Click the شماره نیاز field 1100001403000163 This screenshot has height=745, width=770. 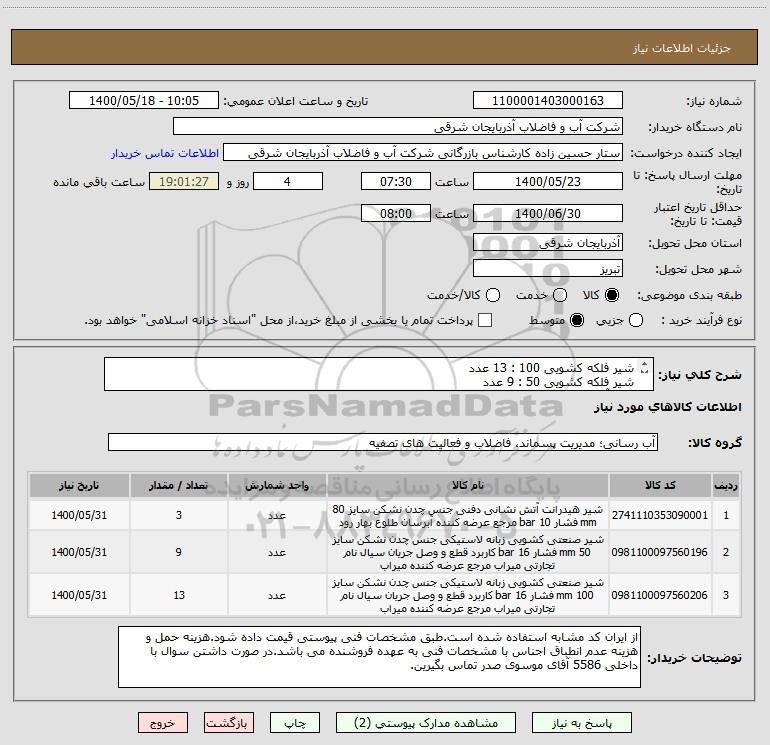tap(548, 101)
